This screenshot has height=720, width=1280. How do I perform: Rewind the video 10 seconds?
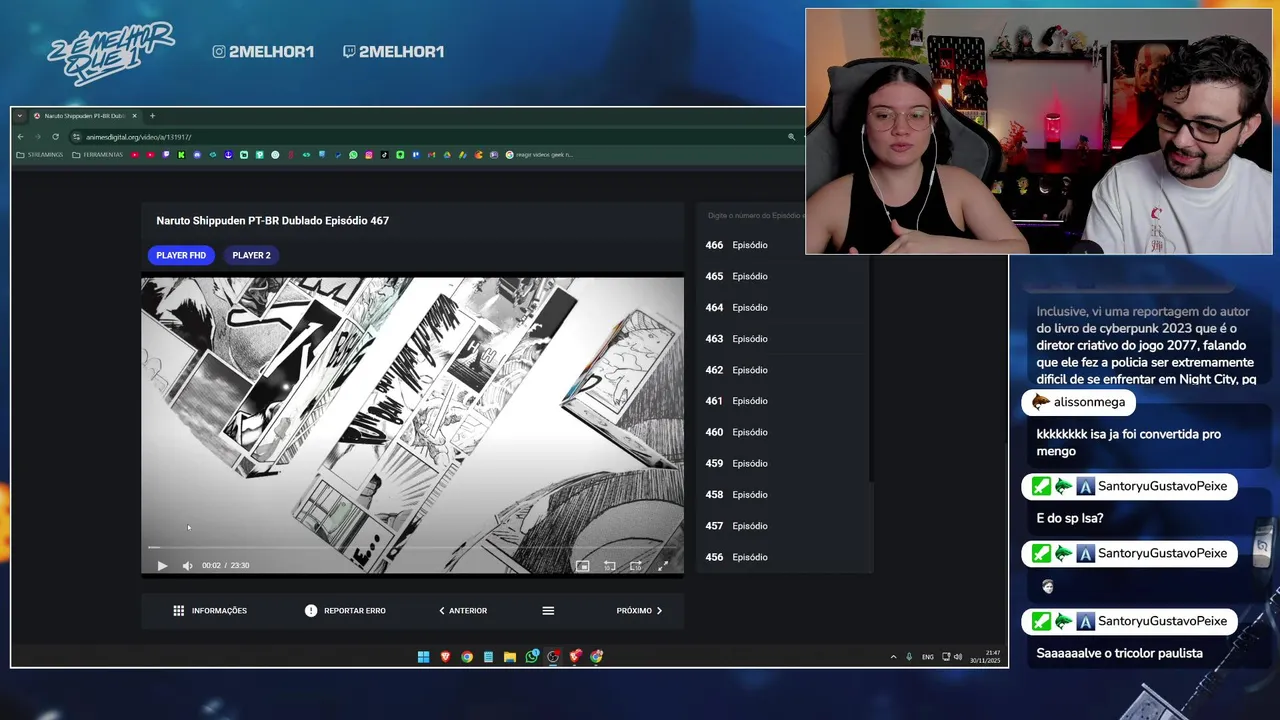tap(609, 566)
